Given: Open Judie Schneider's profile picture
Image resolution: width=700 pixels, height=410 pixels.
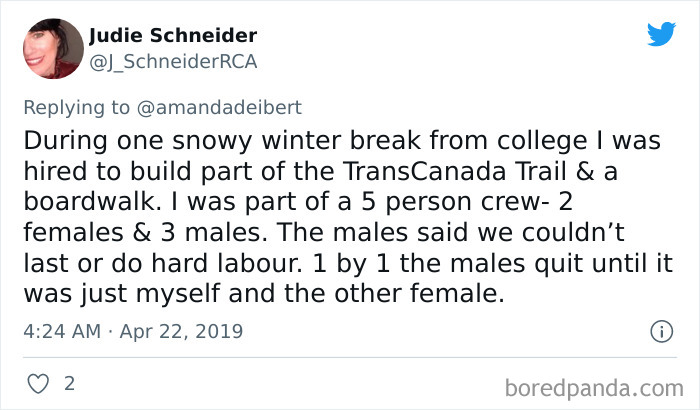Looking at the screenshot, I should click(x=51, y=48).
